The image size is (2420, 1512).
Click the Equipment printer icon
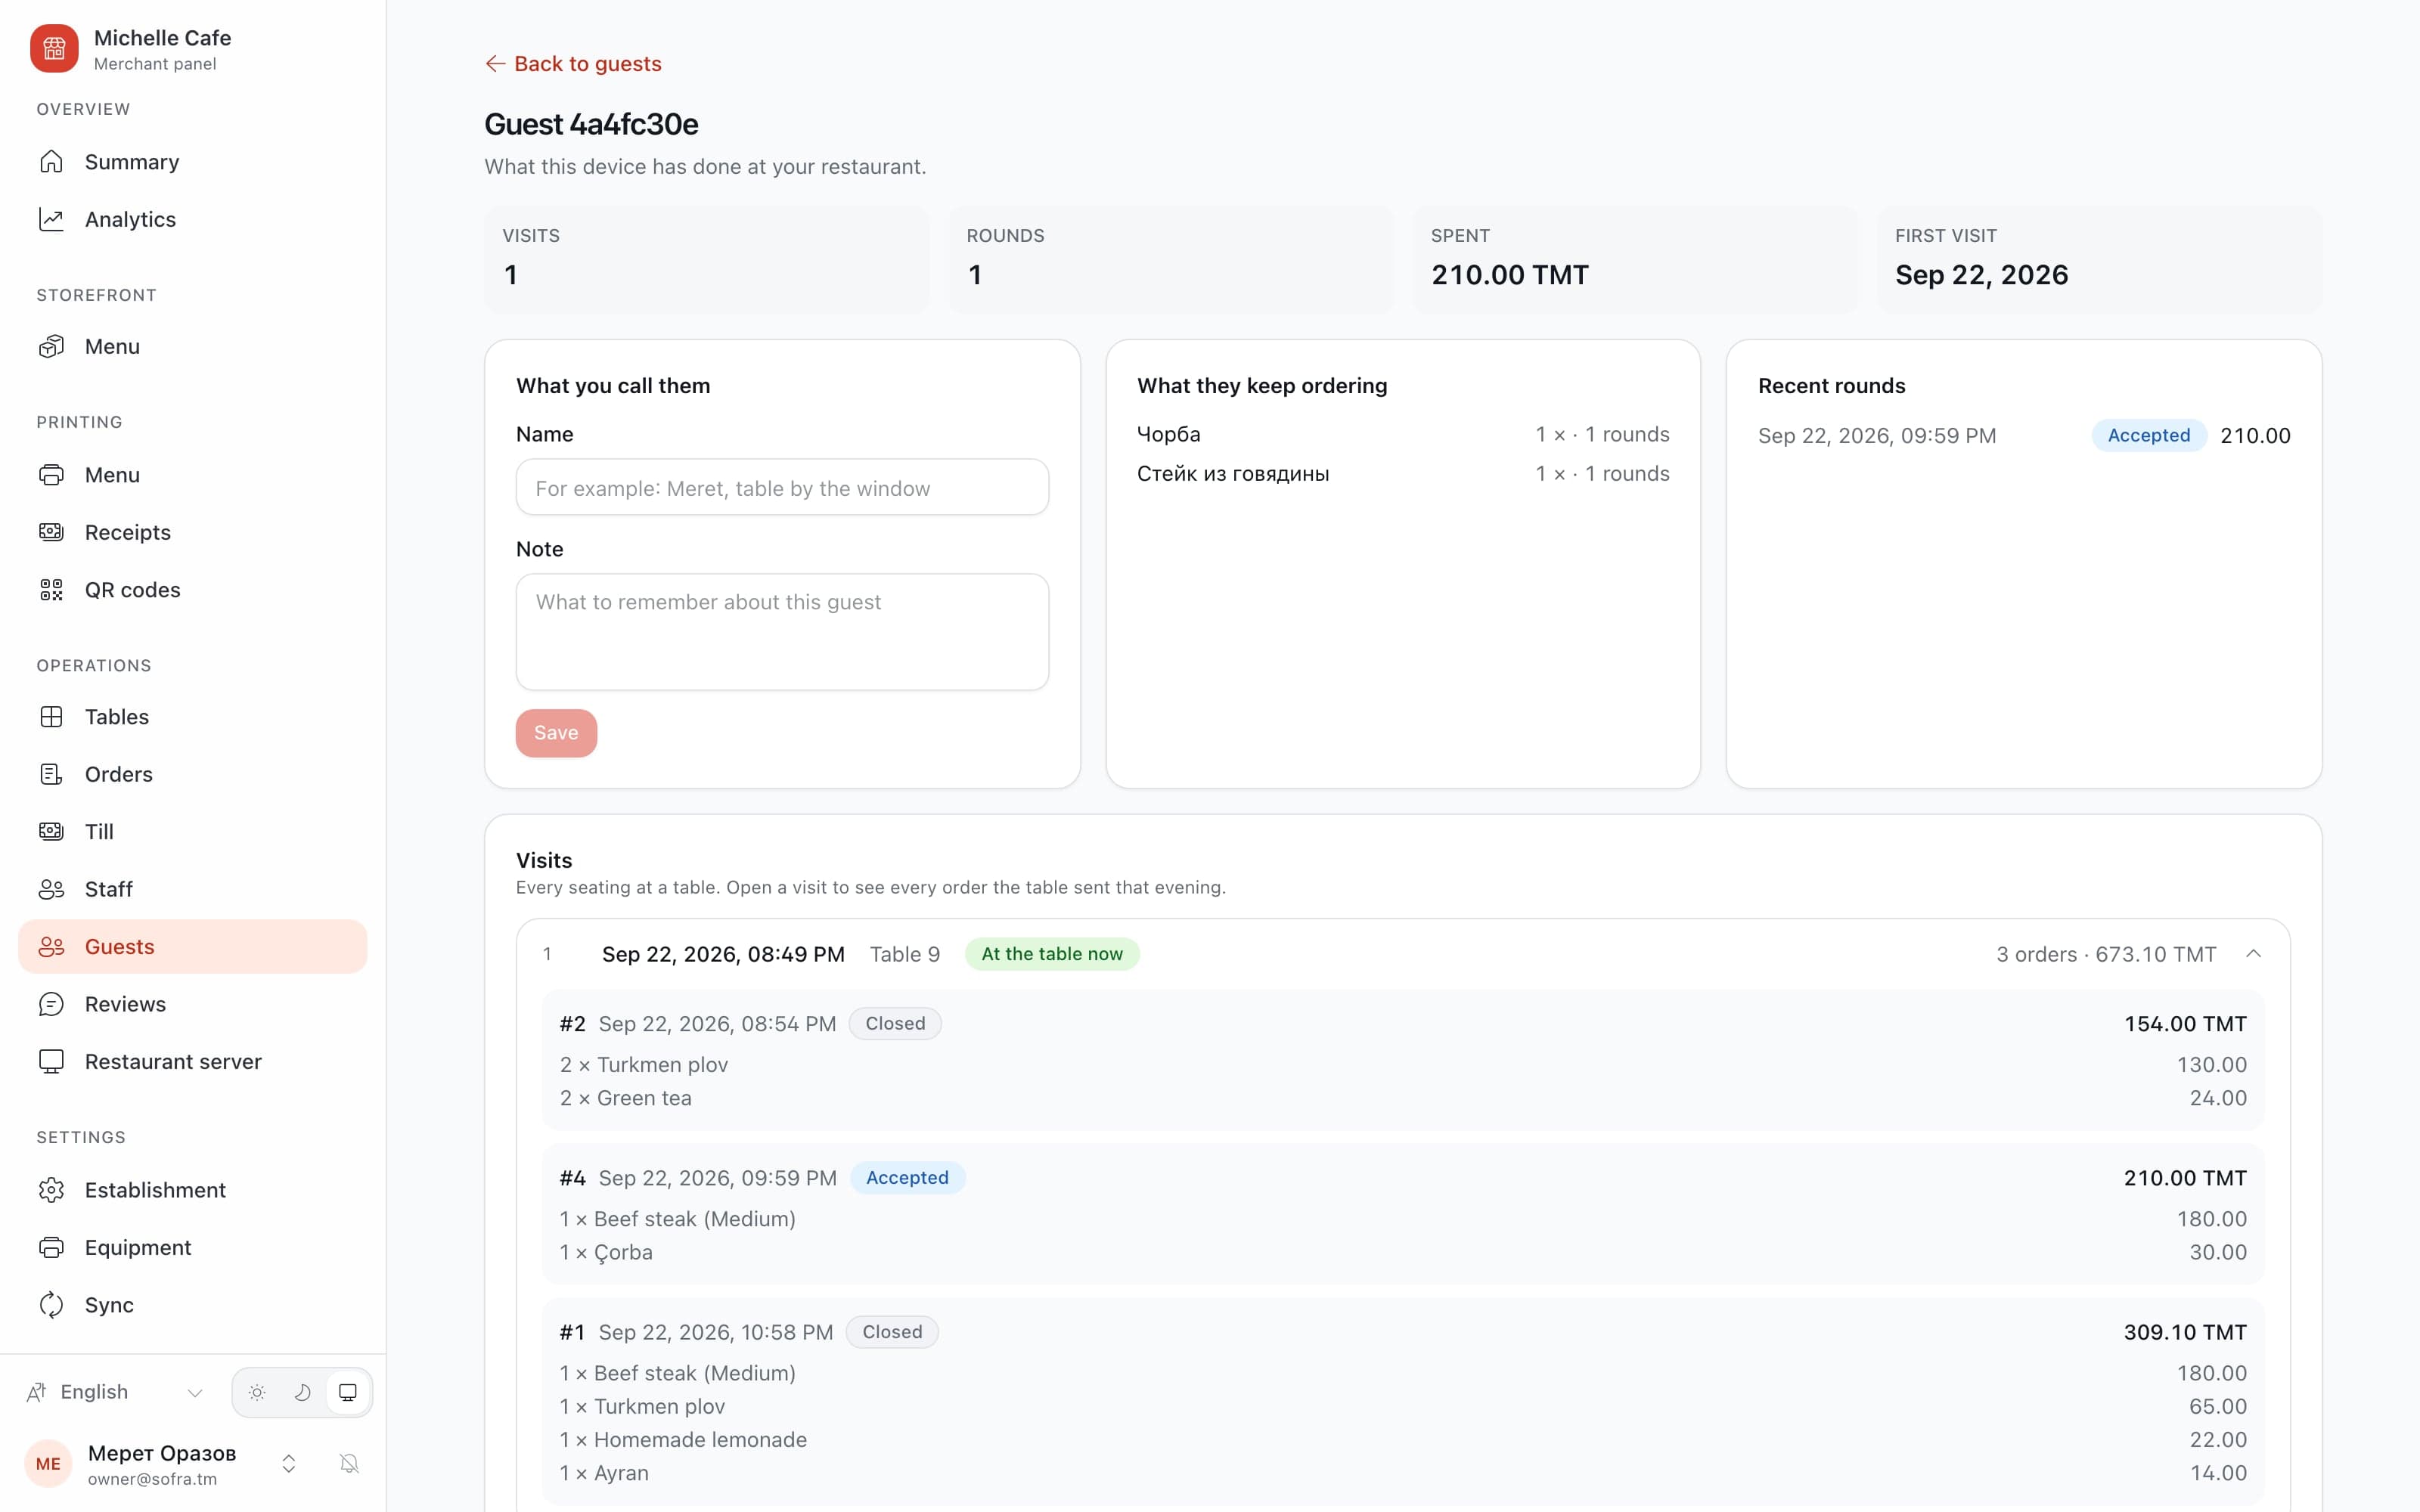coord(51,1247)
